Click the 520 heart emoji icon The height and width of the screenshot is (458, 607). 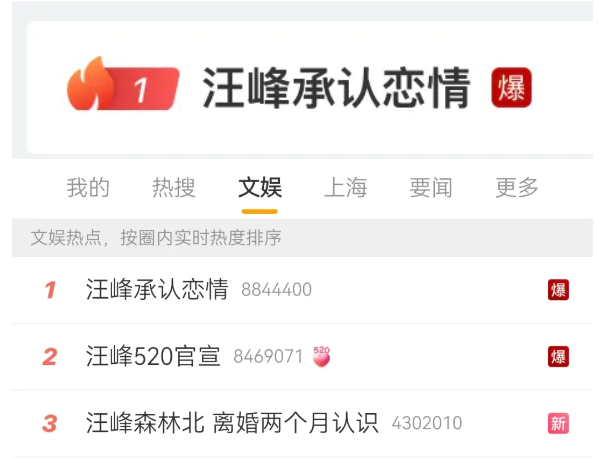[322, 356]
